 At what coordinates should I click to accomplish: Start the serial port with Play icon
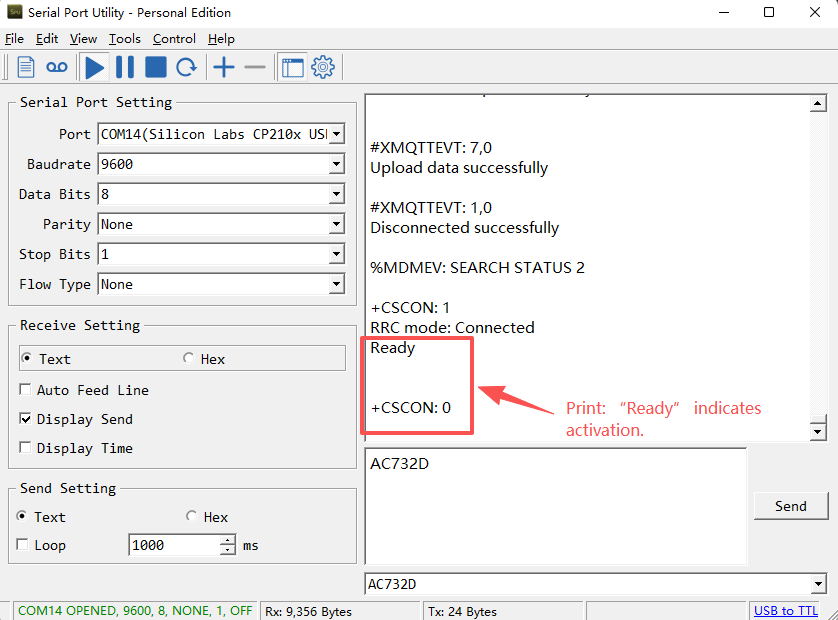95,67
